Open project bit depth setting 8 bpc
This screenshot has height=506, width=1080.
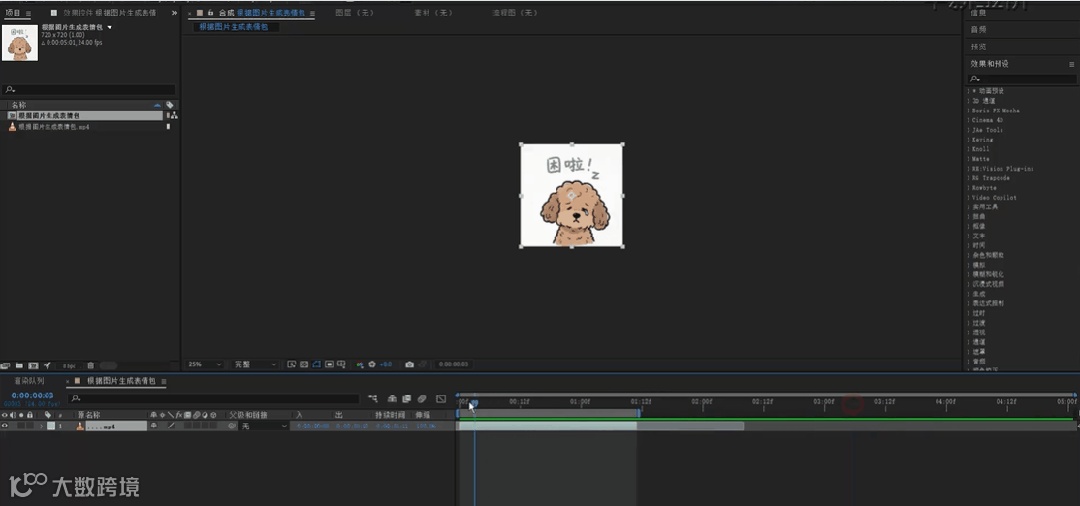click(69, 366)
